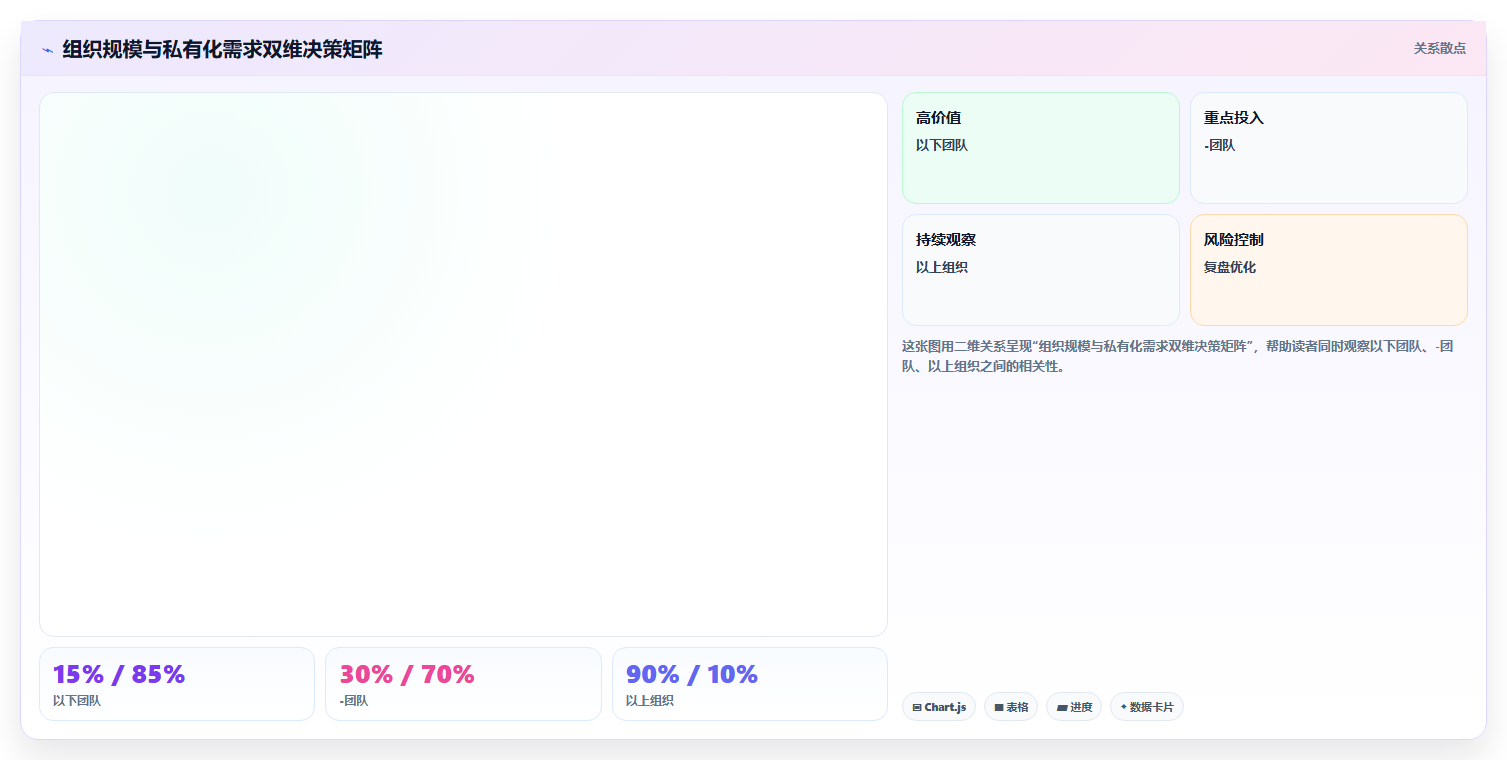Click the 复盘优化 text in 风险控制 card
1507x760 pixels.
(x=1229, y=267)
